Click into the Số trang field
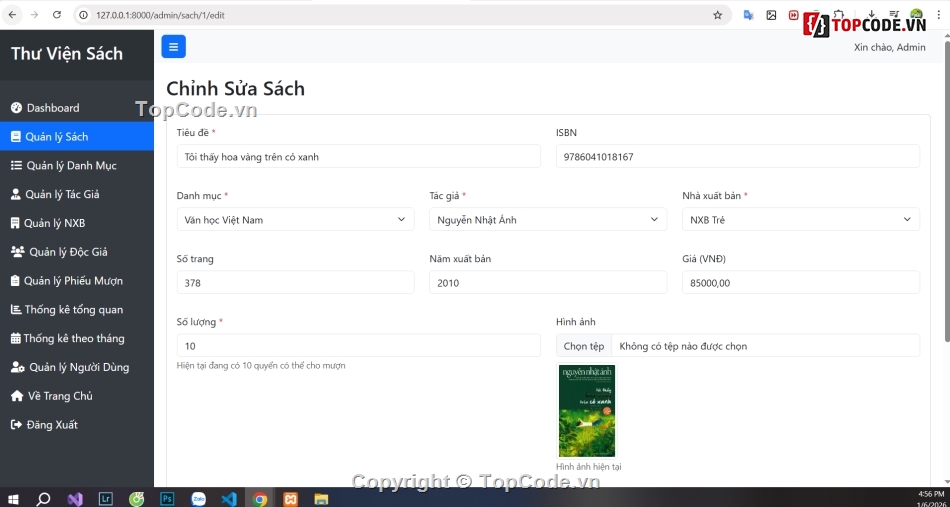950x507 pixels. pos(296,282)
